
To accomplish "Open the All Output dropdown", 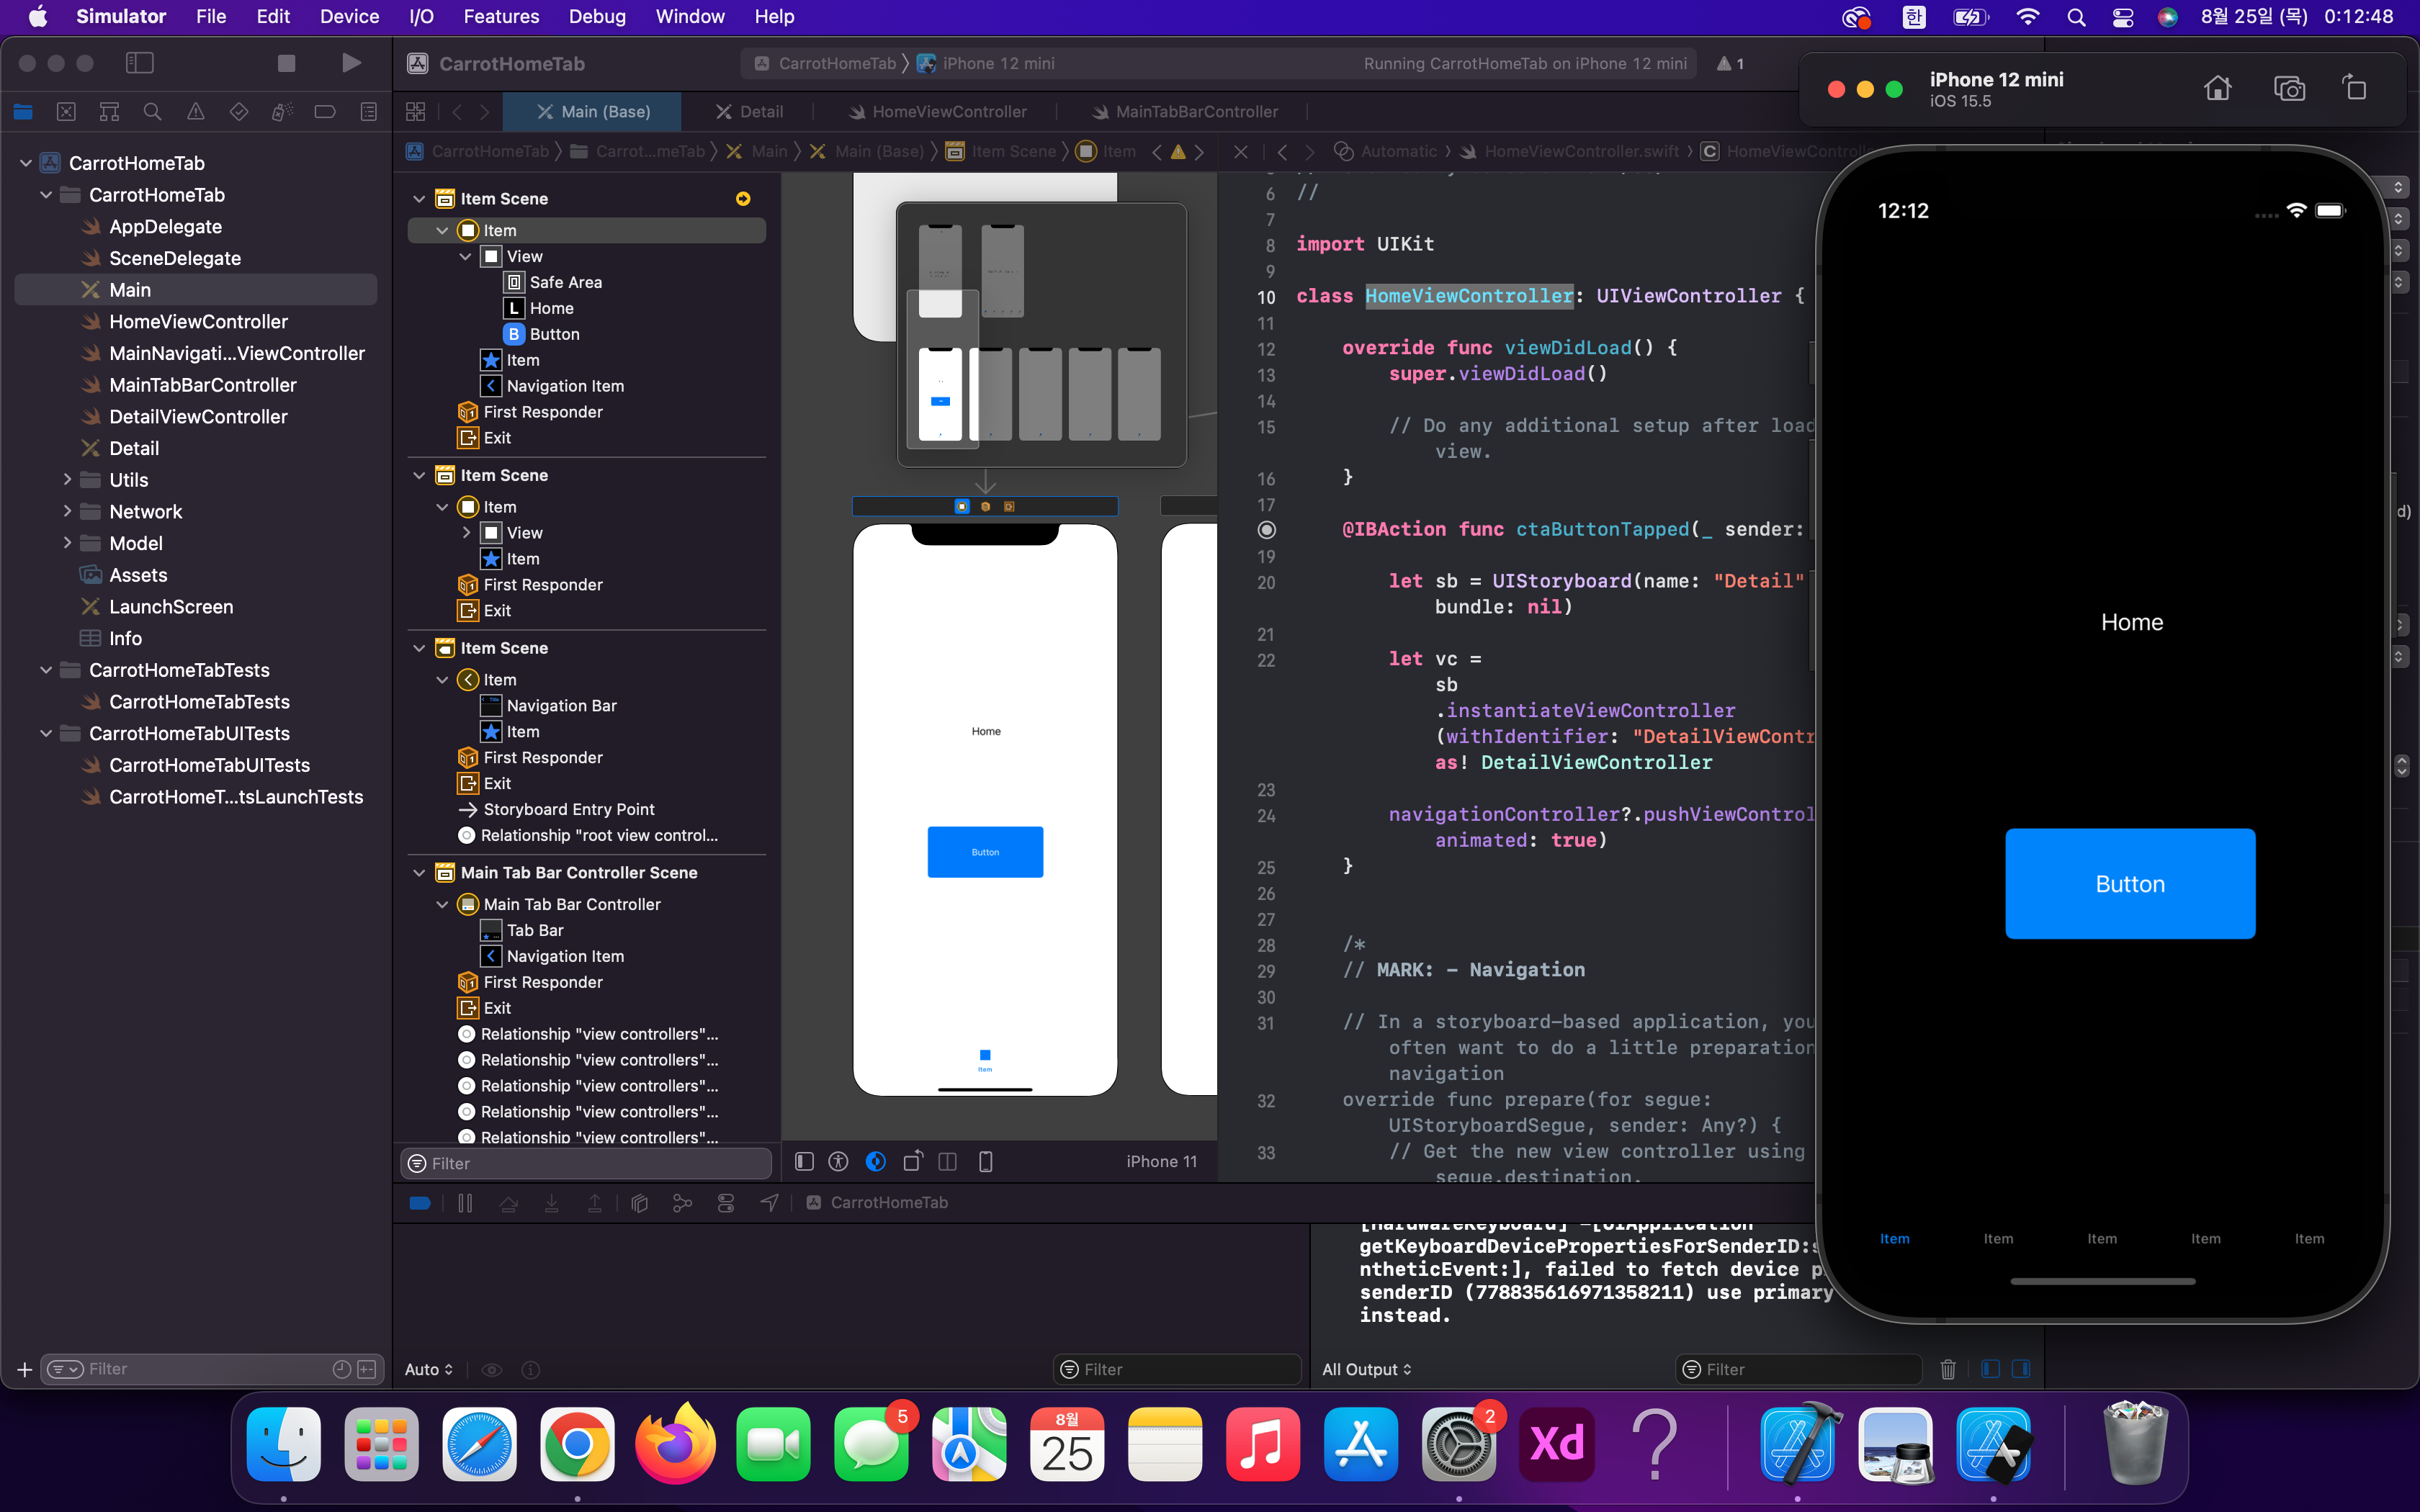I will [1366, 1369].
